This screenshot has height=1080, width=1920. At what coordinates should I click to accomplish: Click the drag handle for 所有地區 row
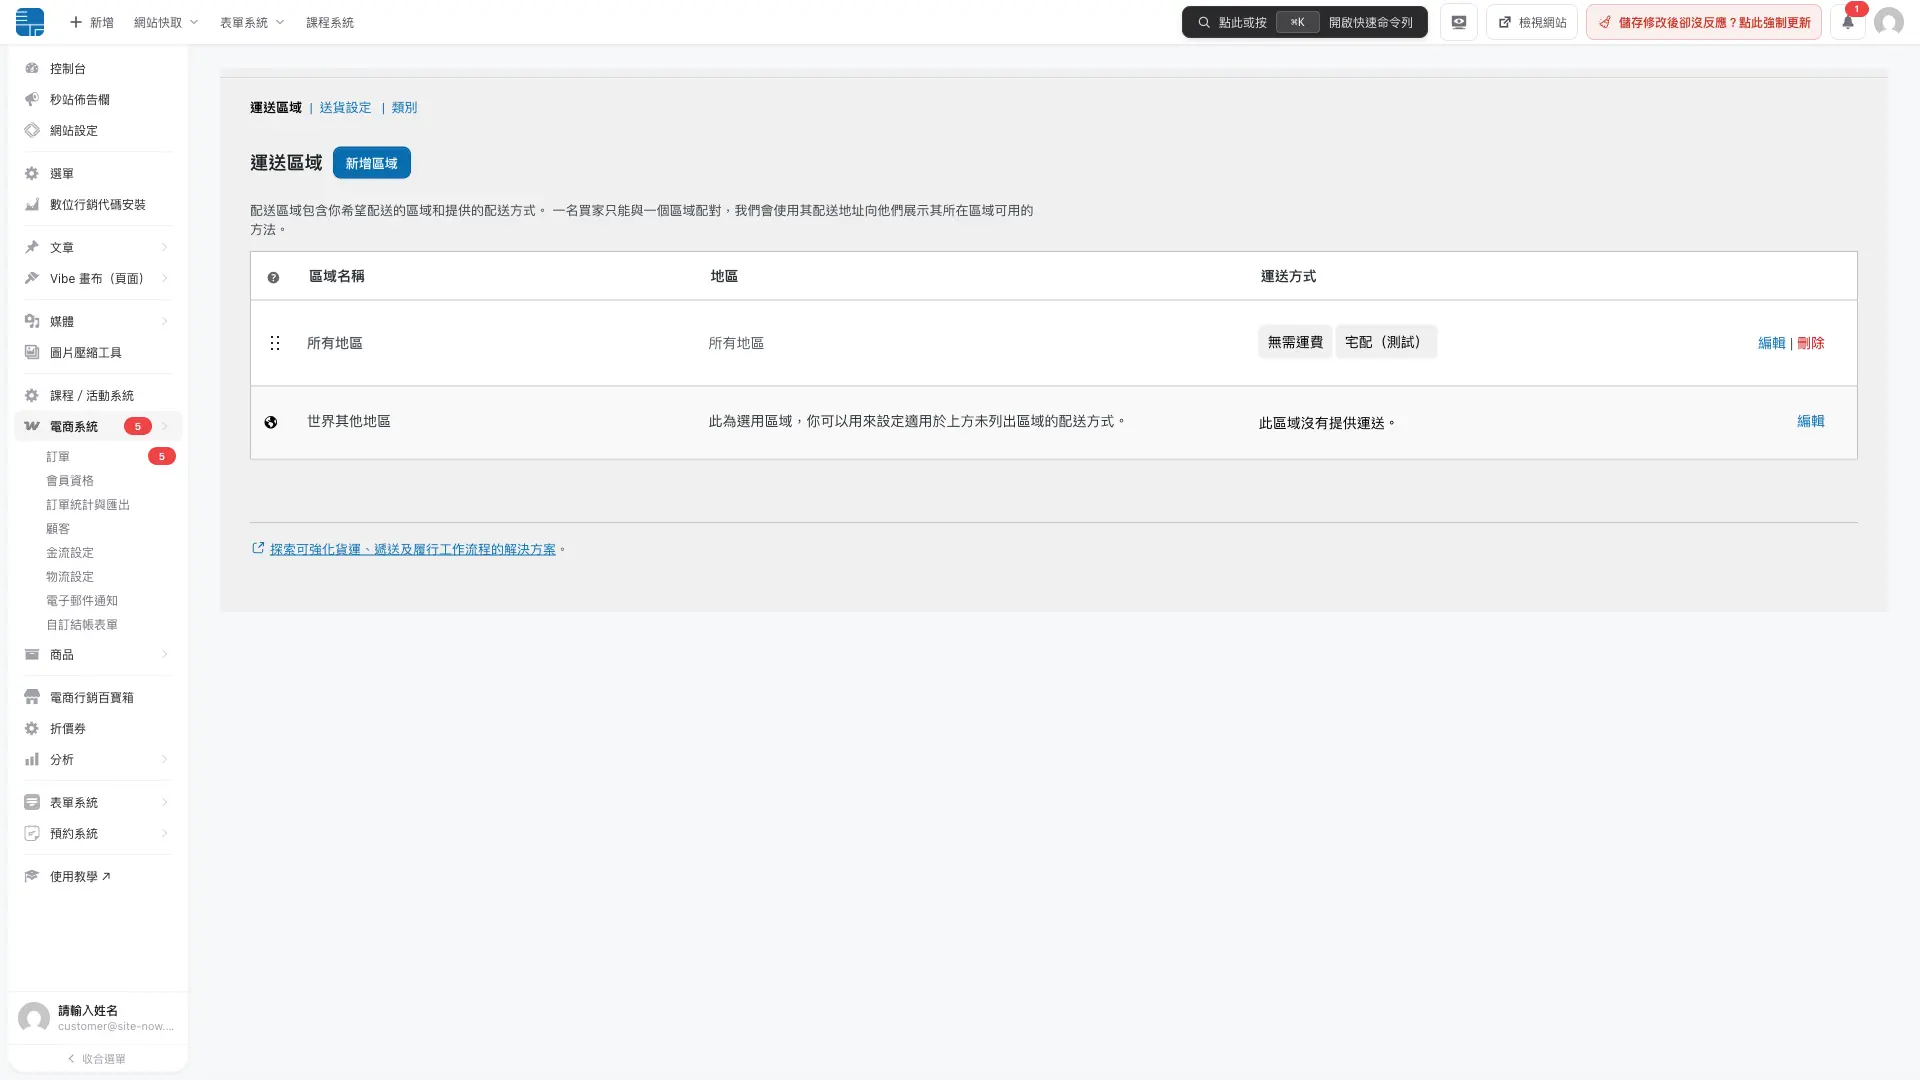tap(275, 343)
